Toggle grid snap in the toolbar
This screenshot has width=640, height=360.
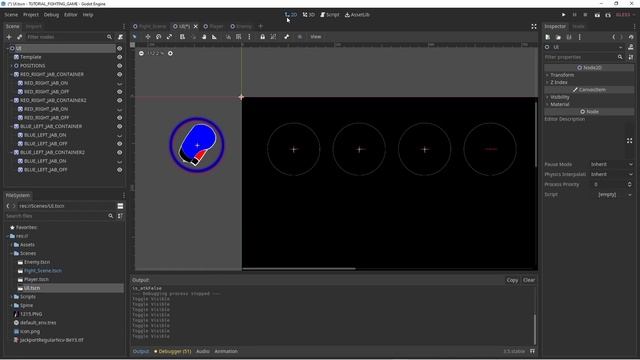[239, 37]
